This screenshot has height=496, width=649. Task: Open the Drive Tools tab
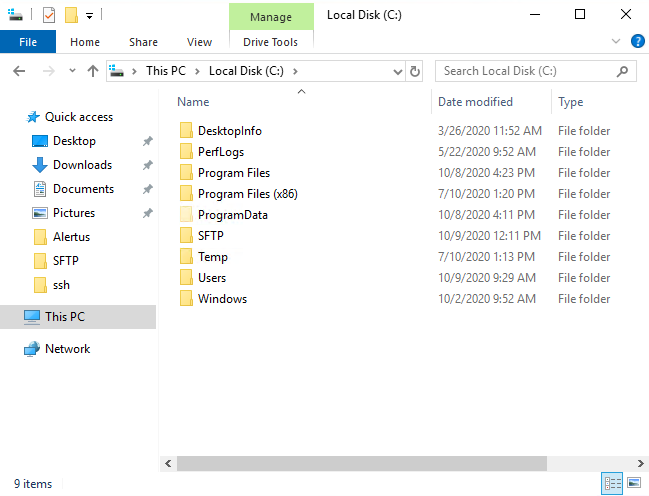click(x=270, y=42)
